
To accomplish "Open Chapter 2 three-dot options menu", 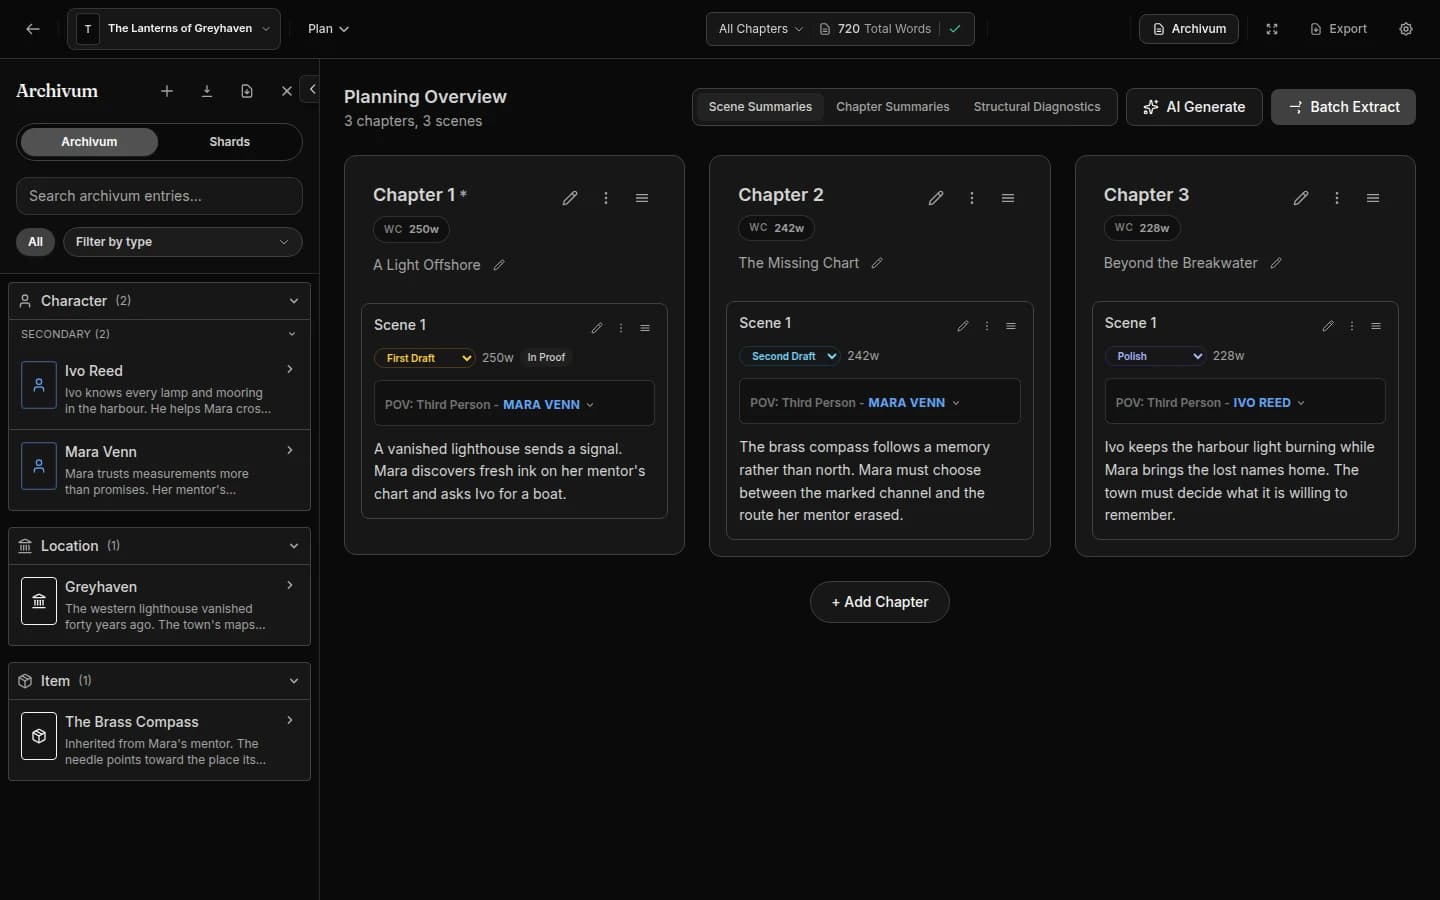I will pyautogui.click(x=972, y=198).
